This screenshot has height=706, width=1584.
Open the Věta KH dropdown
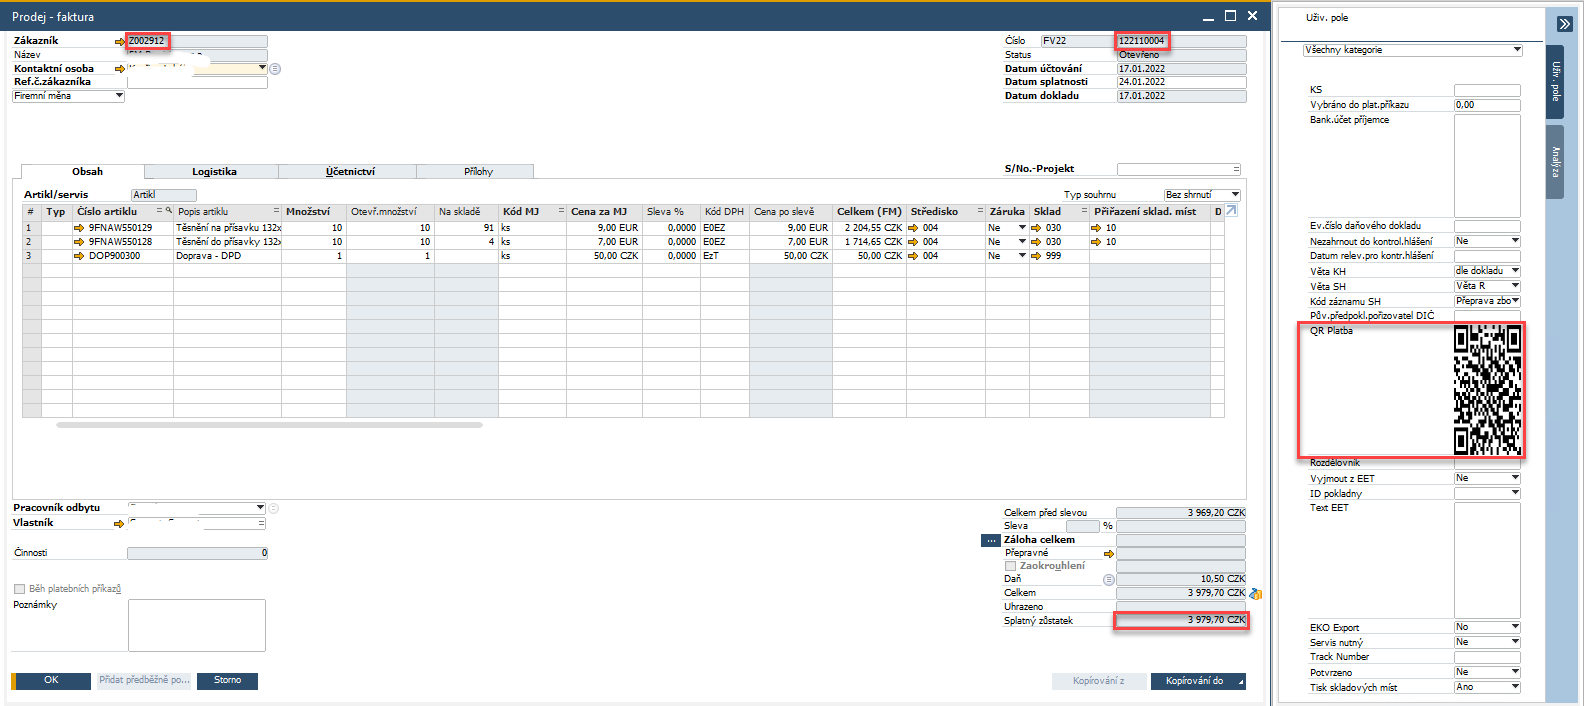tap(1515, 271)
